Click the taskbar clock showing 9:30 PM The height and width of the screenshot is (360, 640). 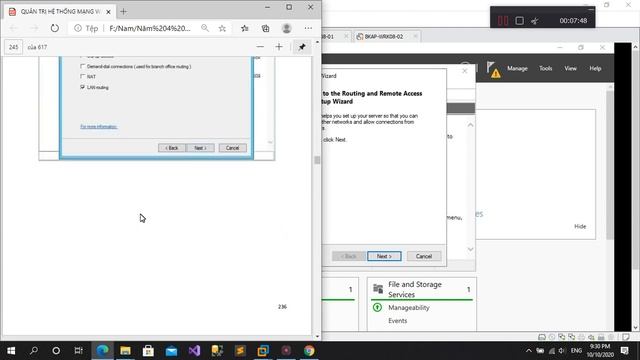(600, 351)
